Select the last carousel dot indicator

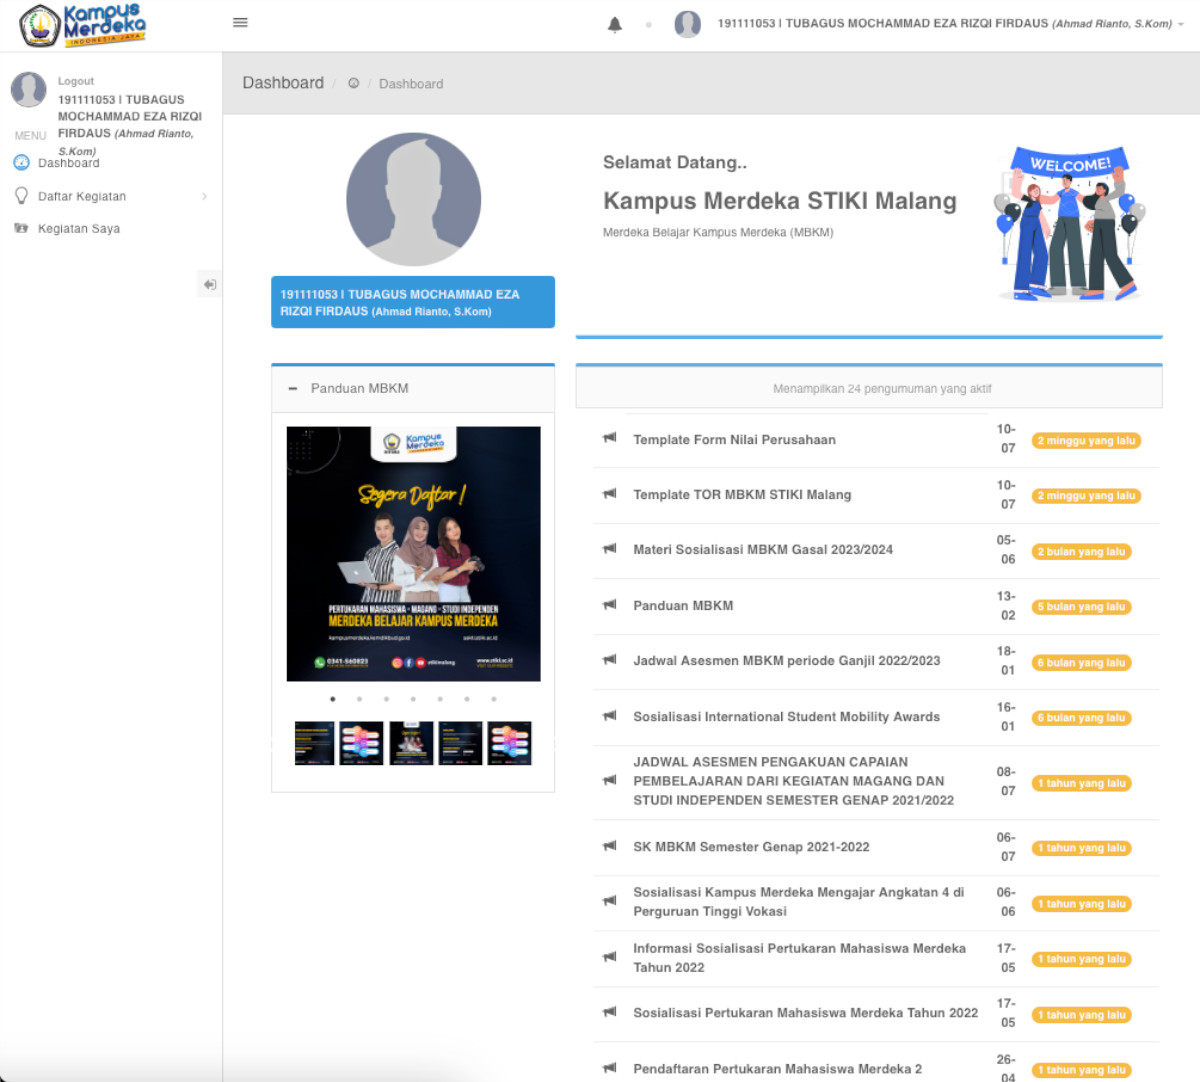pyautogui.click(x=493, y=699)
